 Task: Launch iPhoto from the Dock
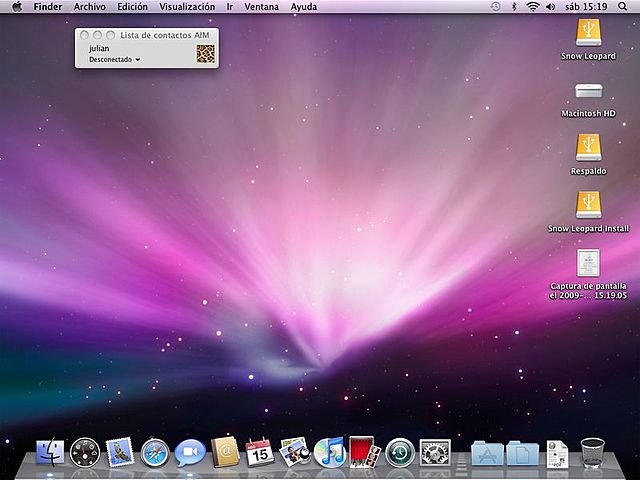pyautogui.click(x=295, y=452)
